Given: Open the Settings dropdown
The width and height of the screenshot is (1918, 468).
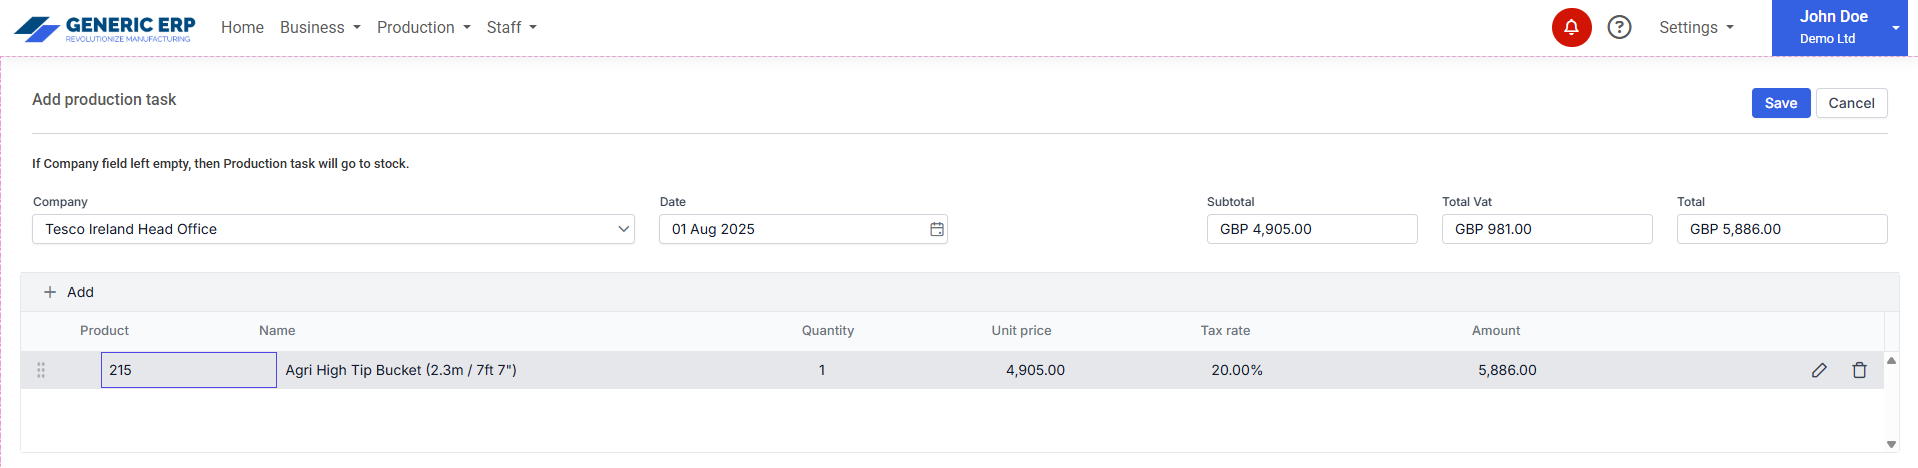Looking at the screenshot, I should point(1696,28).
